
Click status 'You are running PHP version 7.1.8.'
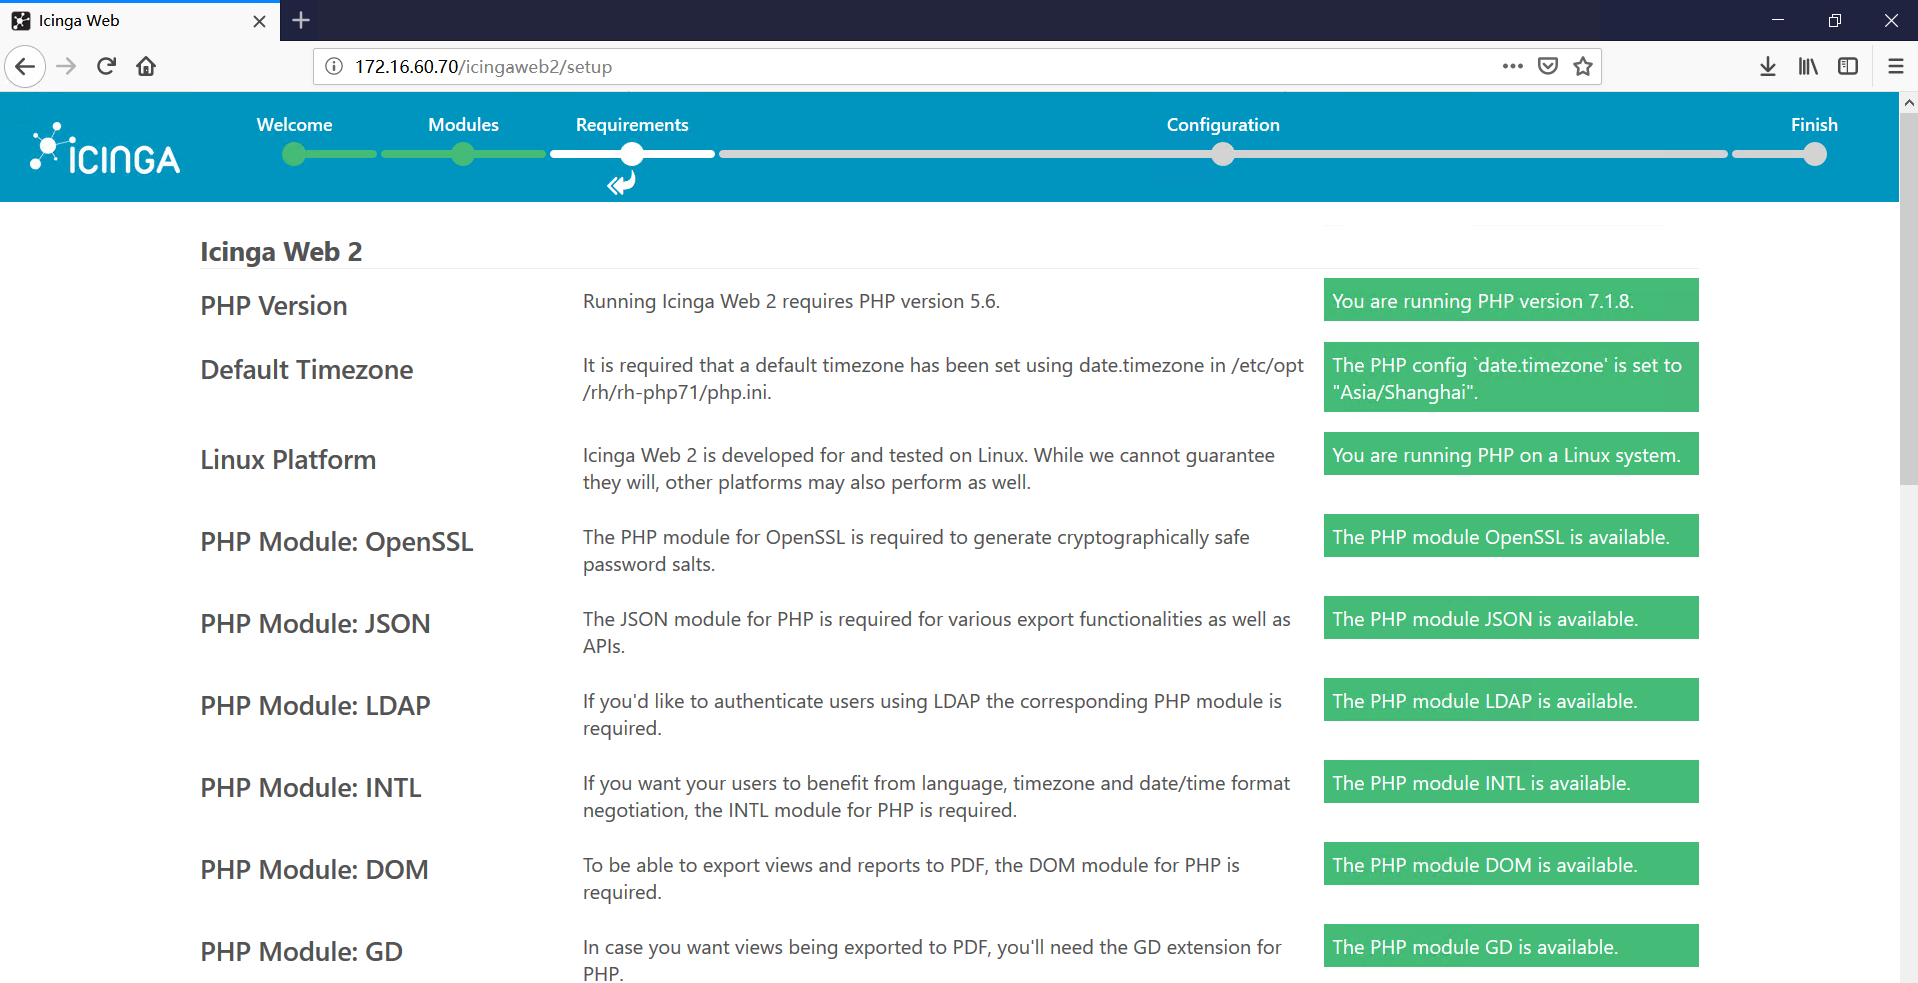pos(1511,300)
